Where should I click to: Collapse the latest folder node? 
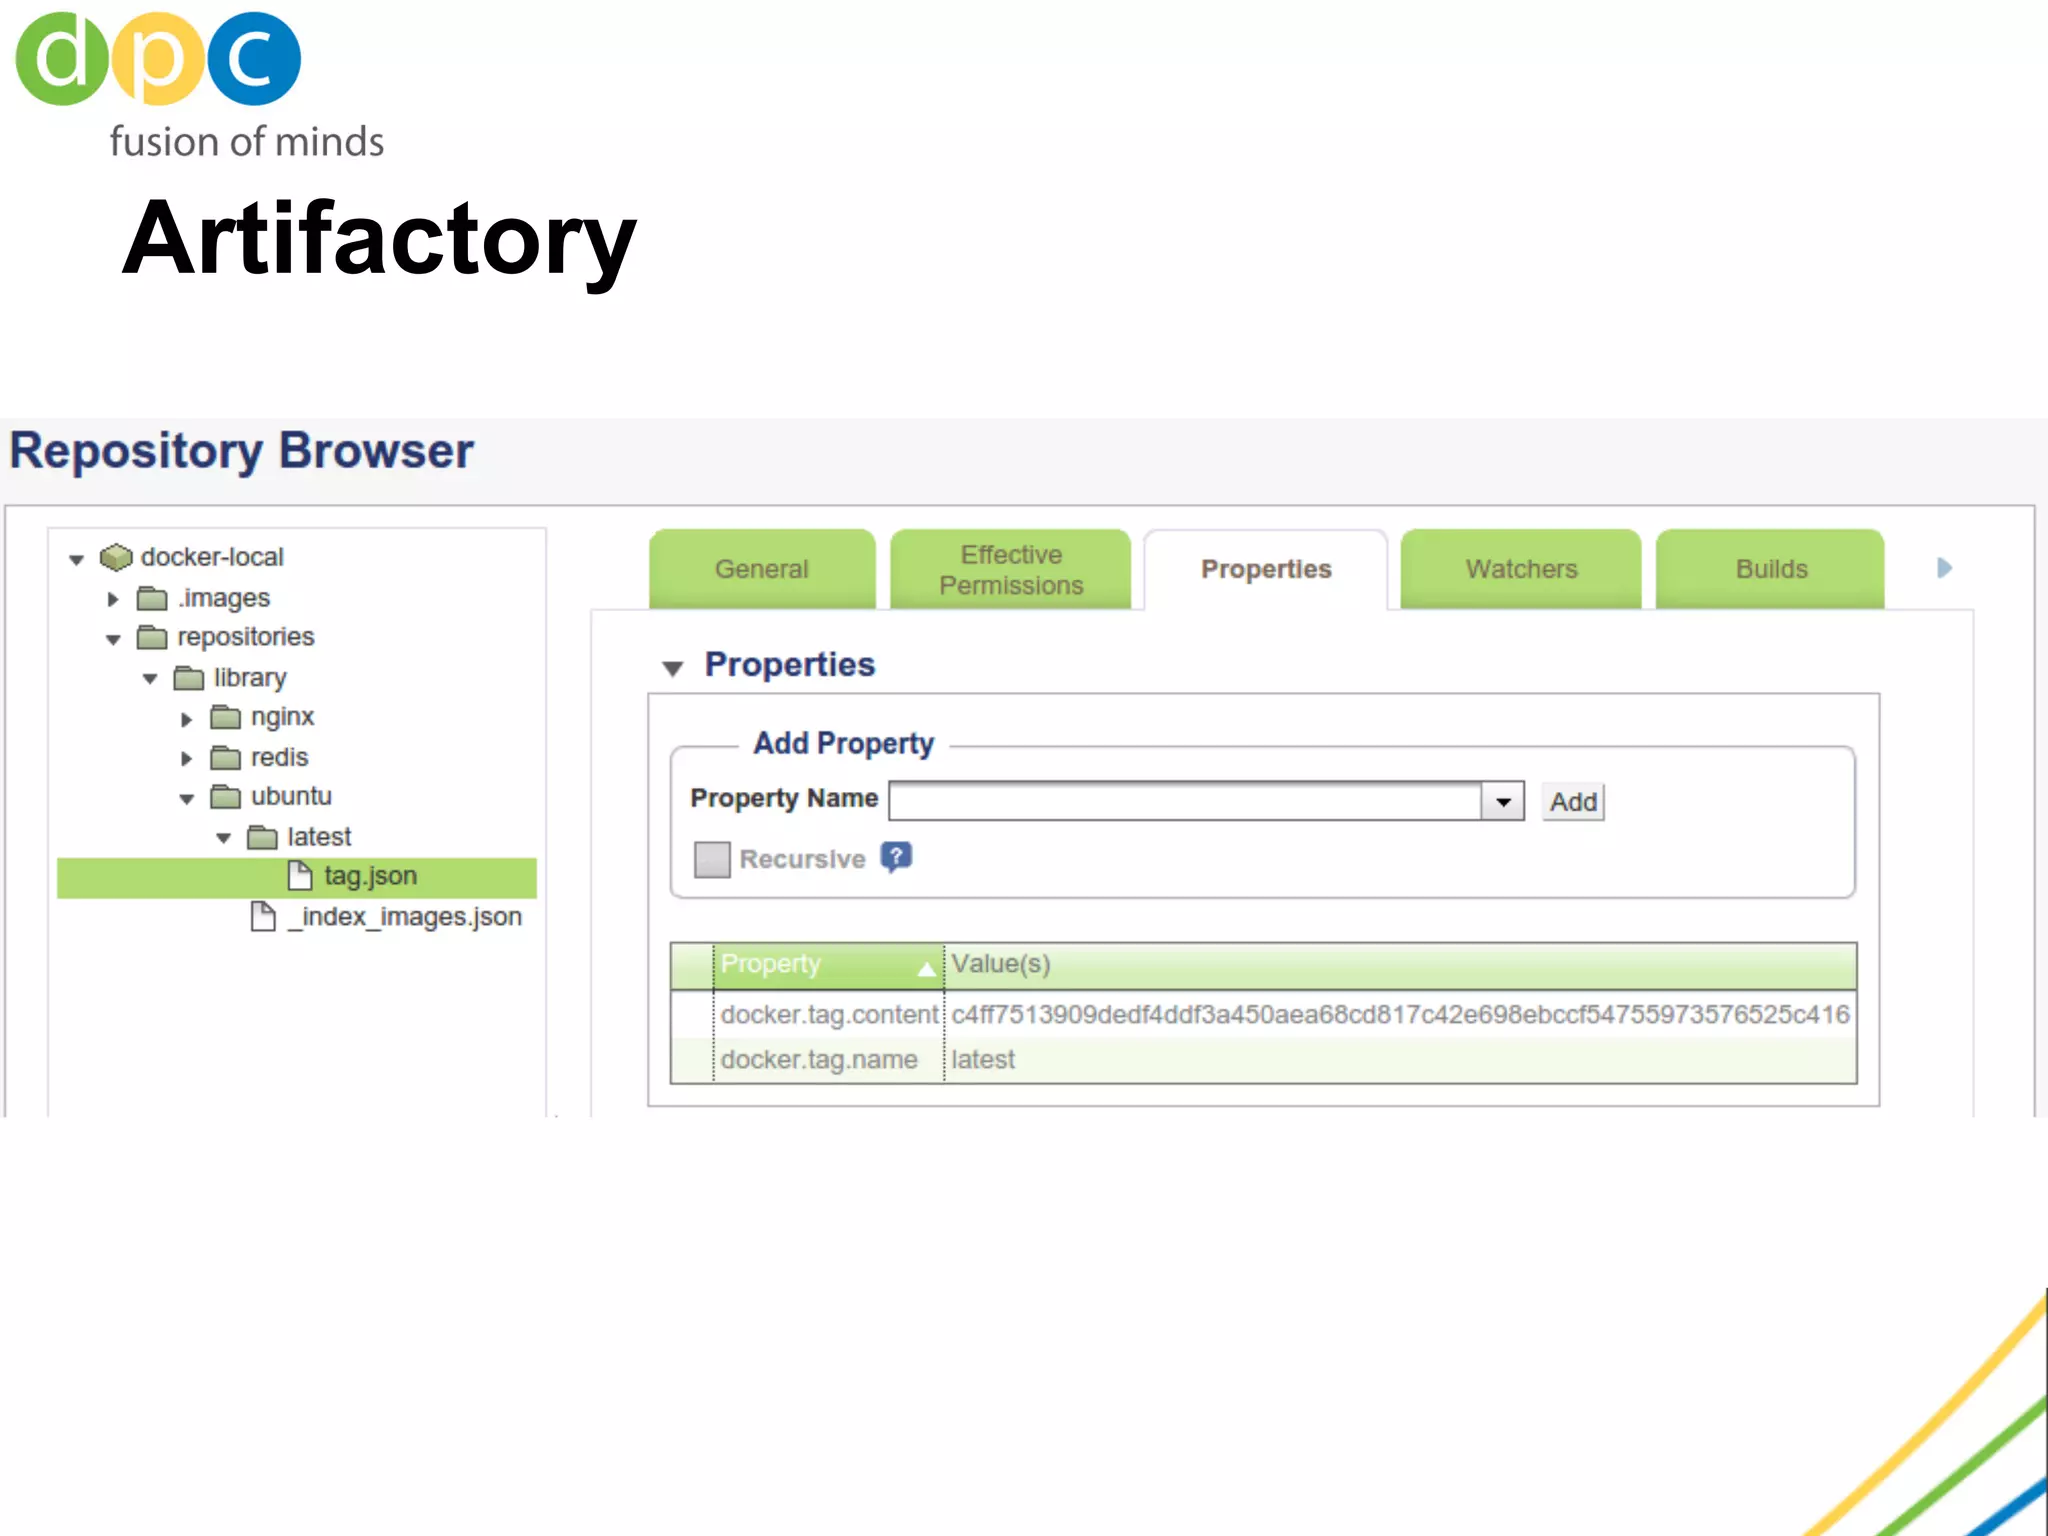pyautogui.click(x=224, y=838)
